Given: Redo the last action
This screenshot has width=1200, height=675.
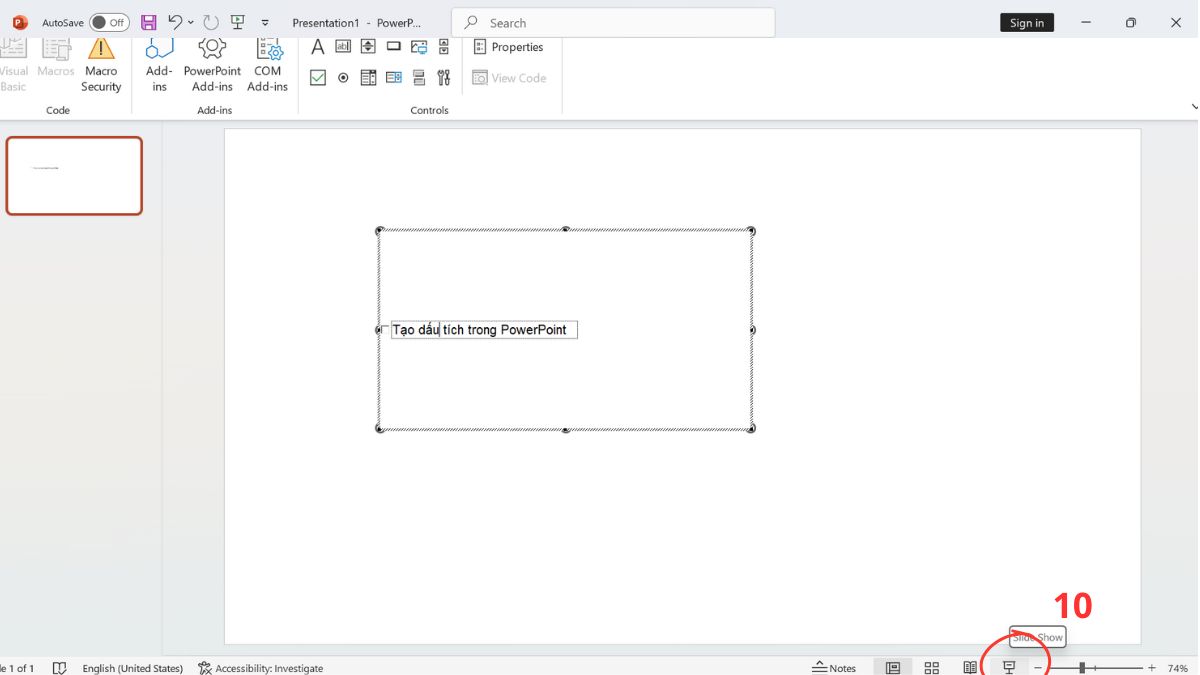Looking at the screenshot, I should [210, 22].
